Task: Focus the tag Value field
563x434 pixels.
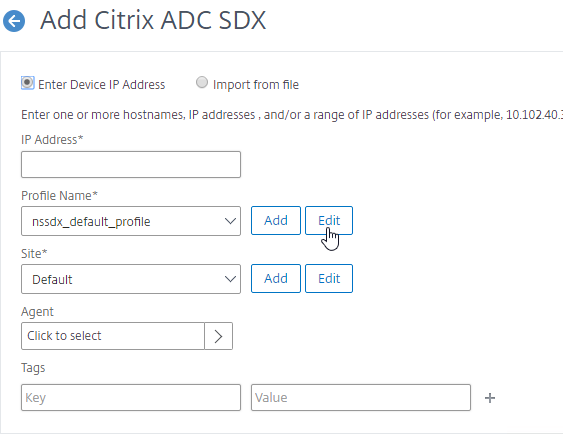Action: click(x=361, y=397)
